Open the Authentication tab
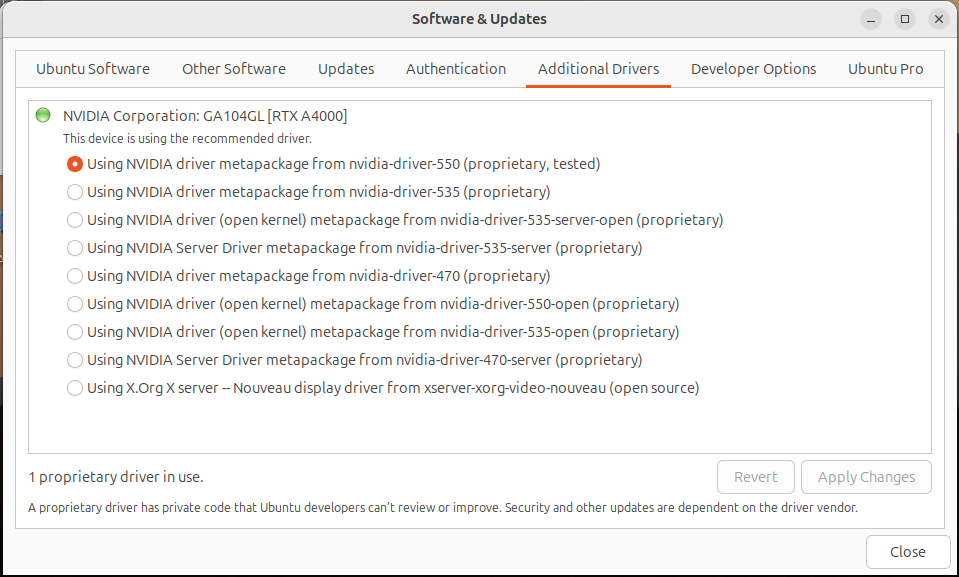 456,69
